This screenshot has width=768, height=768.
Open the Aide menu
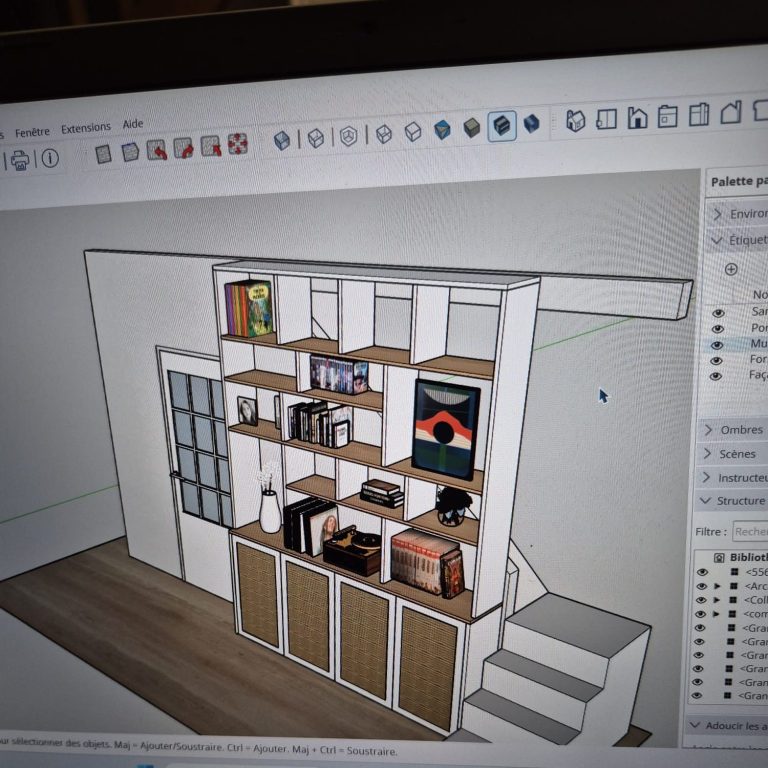coord(133,124)
